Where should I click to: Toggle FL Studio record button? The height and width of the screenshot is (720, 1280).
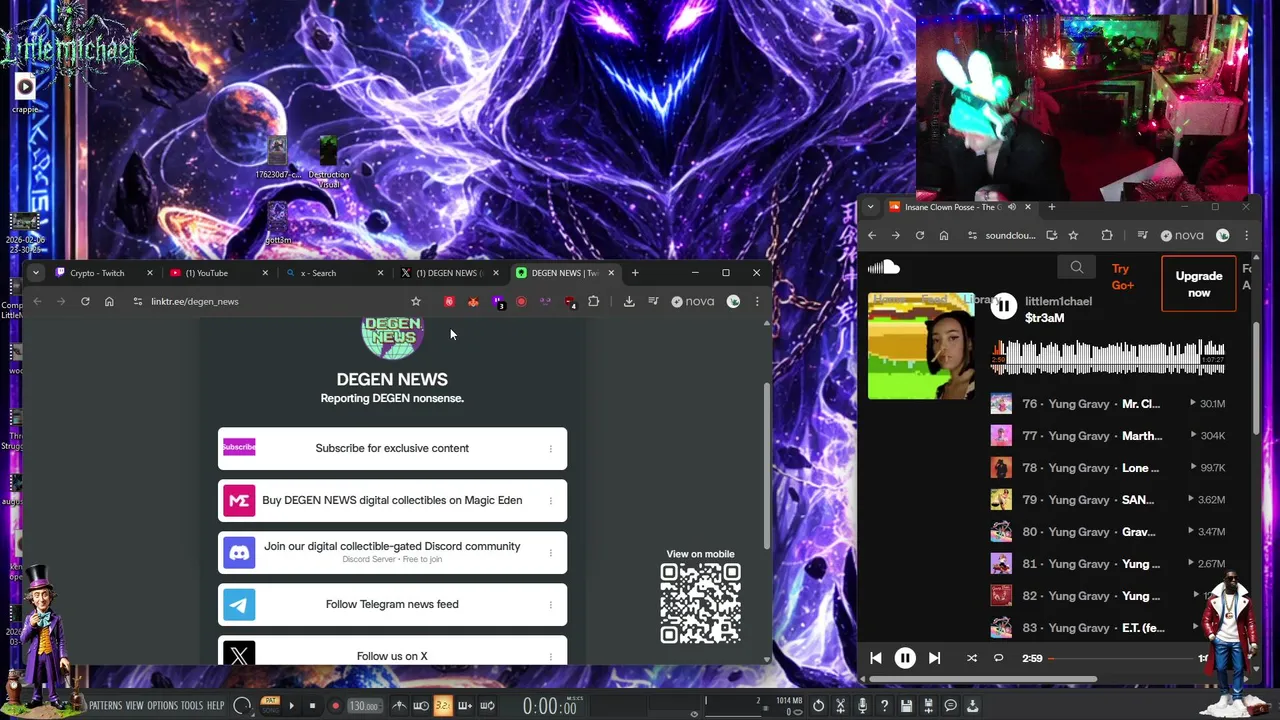(x=335, y=706)
